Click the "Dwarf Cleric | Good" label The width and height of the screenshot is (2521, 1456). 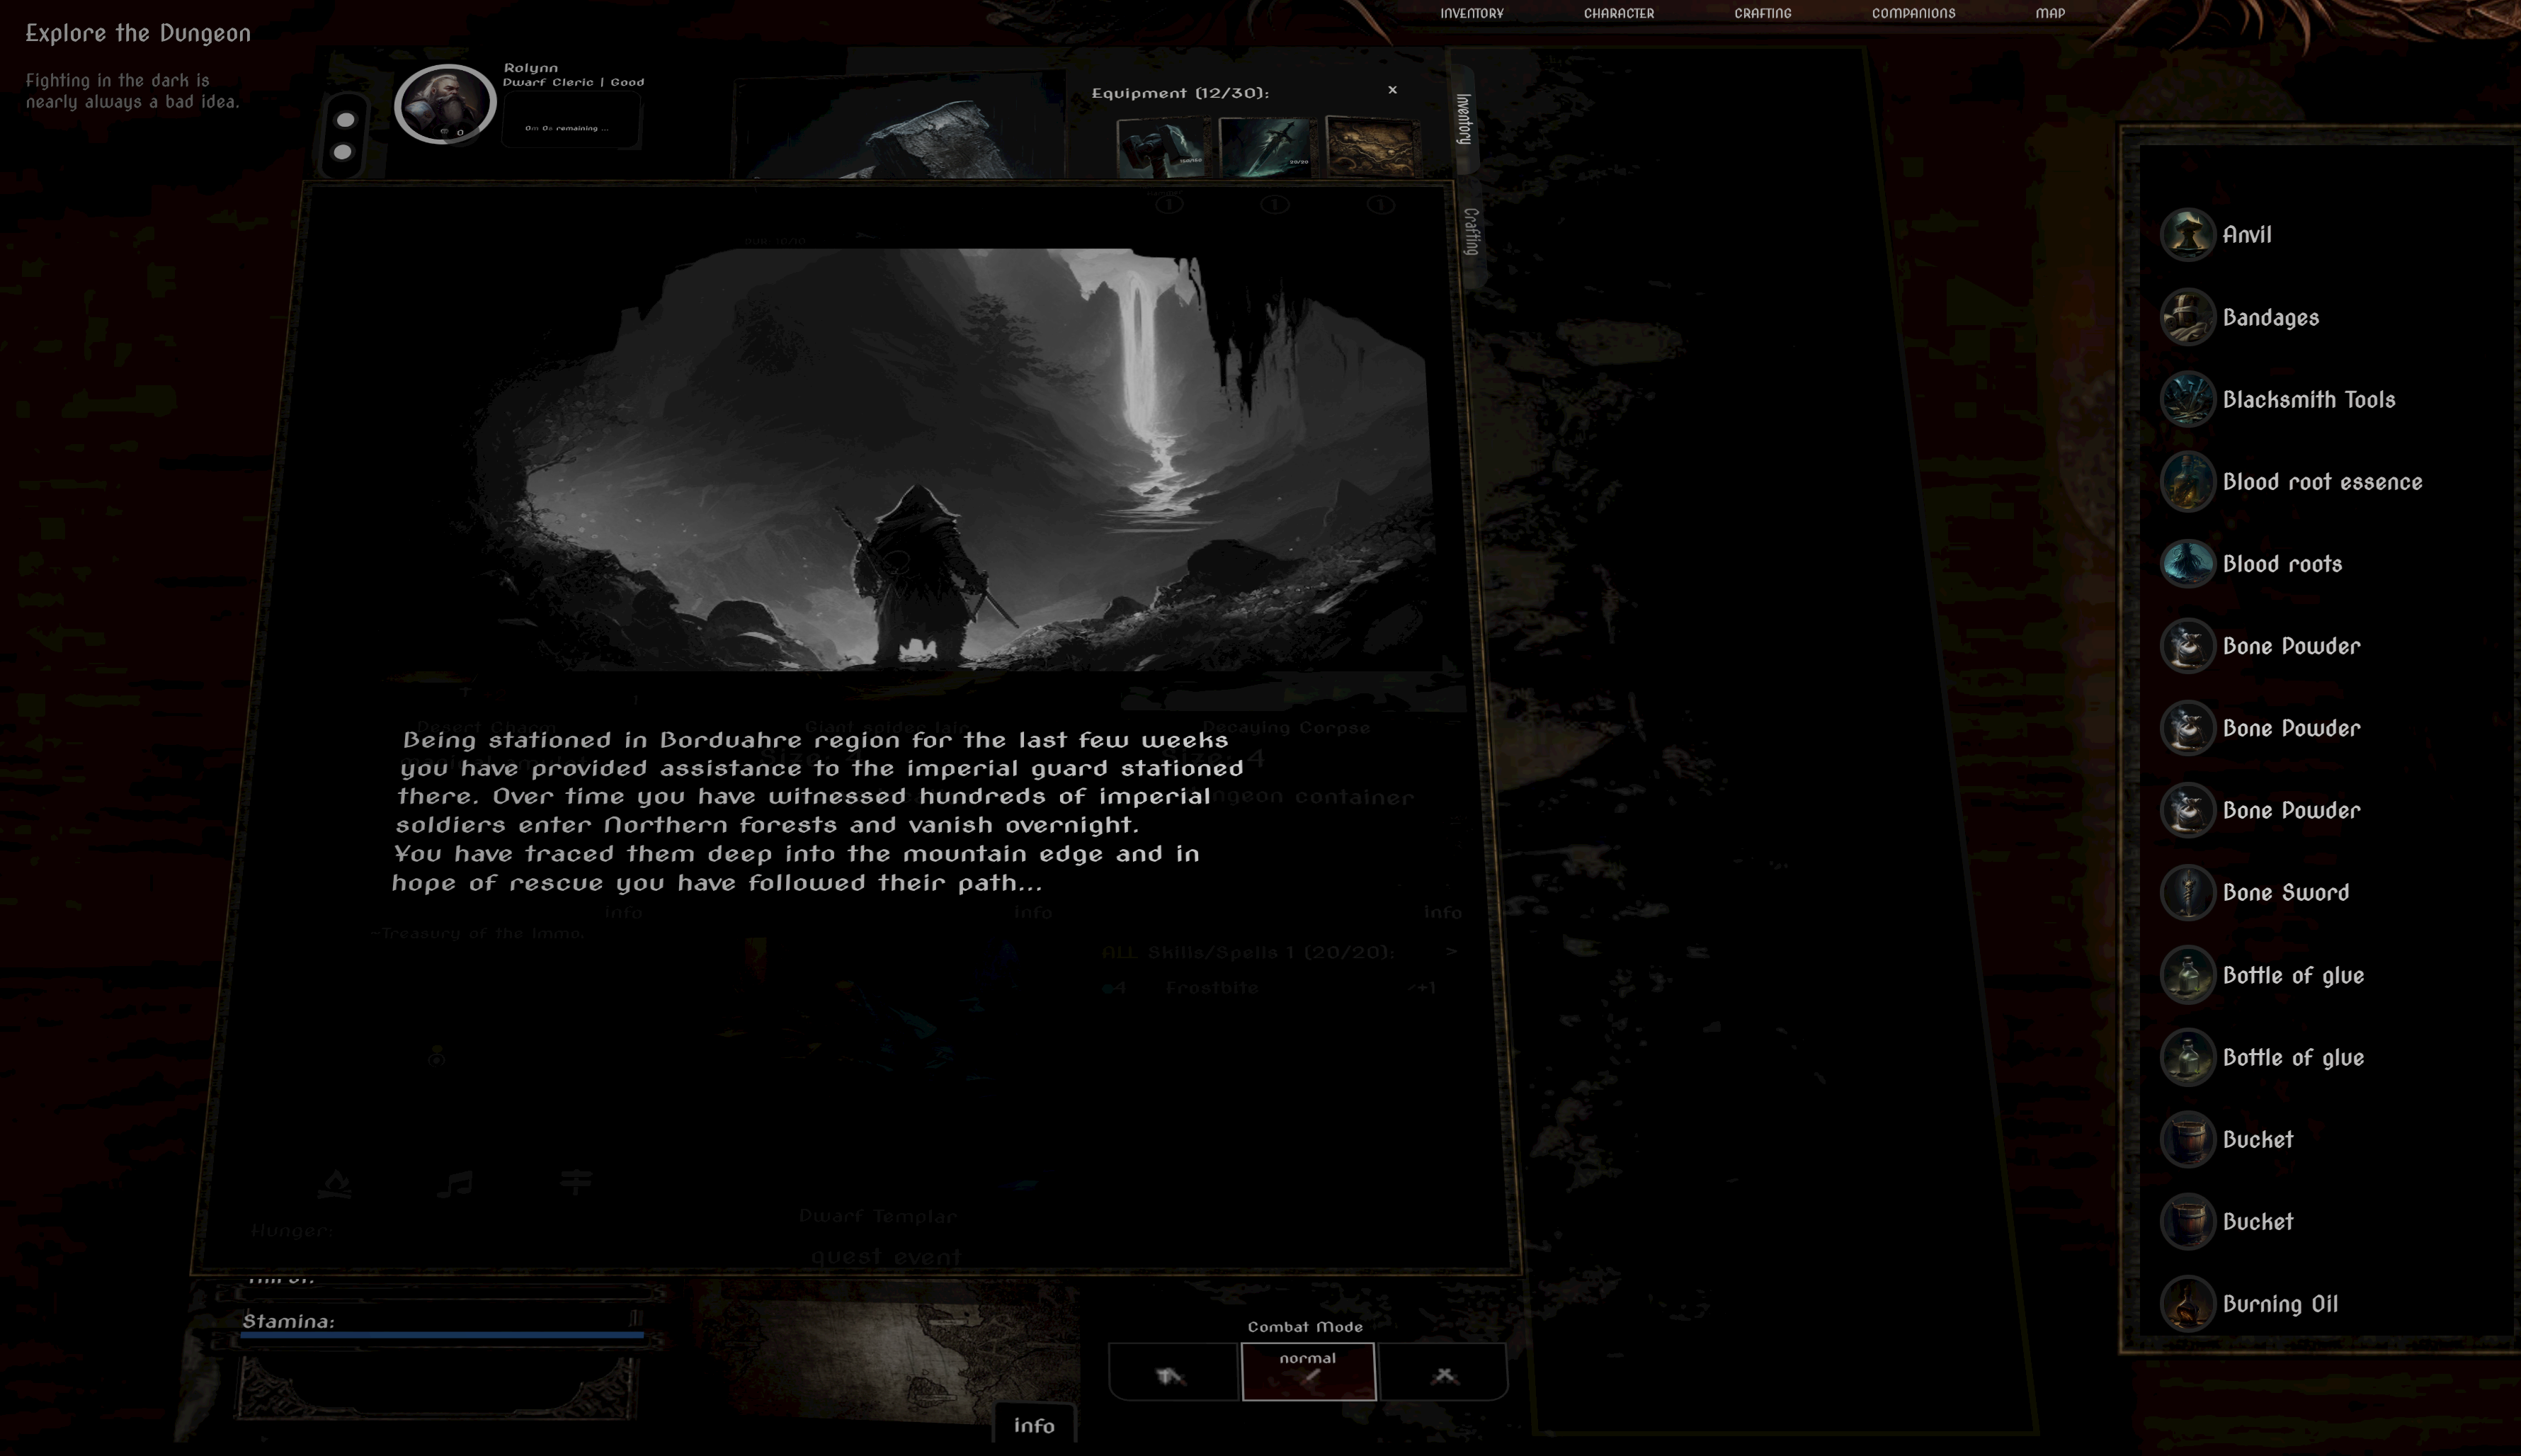point(573,82)
